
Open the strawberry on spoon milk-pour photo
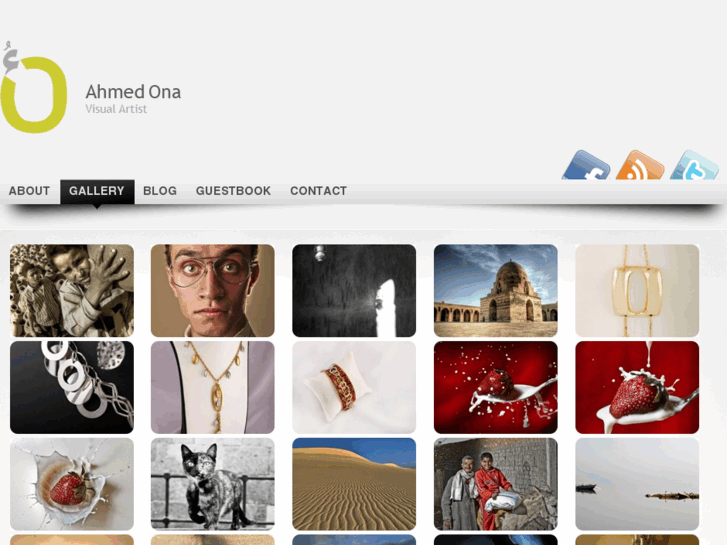coord(637,387)
